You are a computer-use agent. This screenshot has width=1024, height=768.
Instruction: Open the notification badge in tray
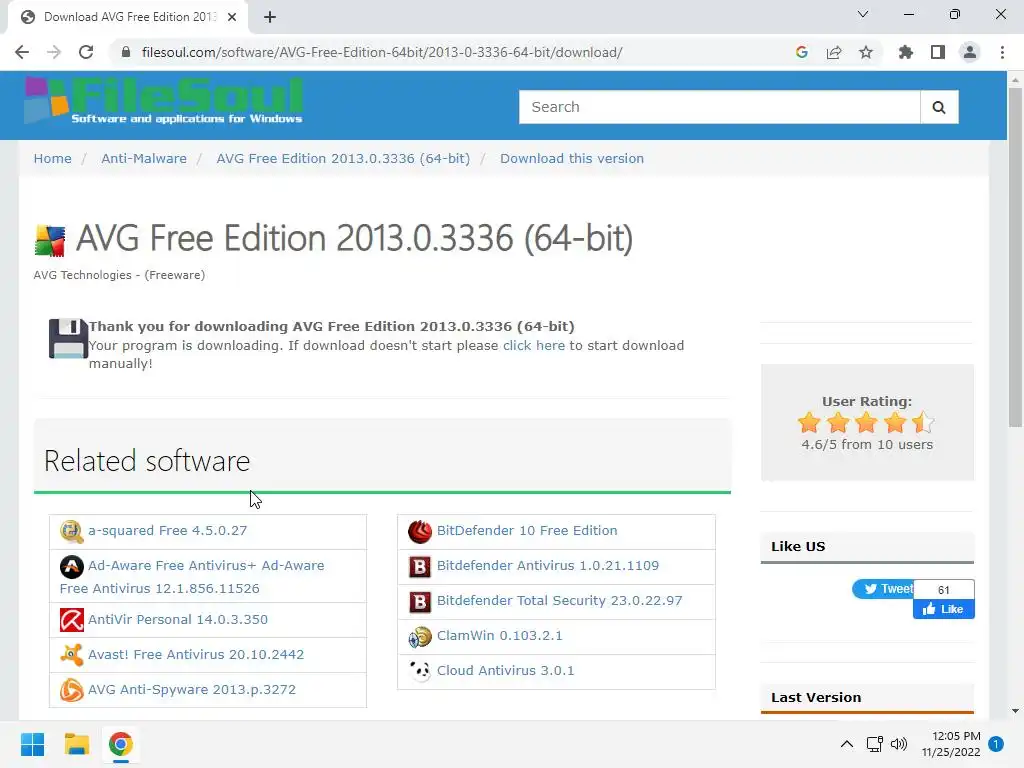[x=996, y=744]
